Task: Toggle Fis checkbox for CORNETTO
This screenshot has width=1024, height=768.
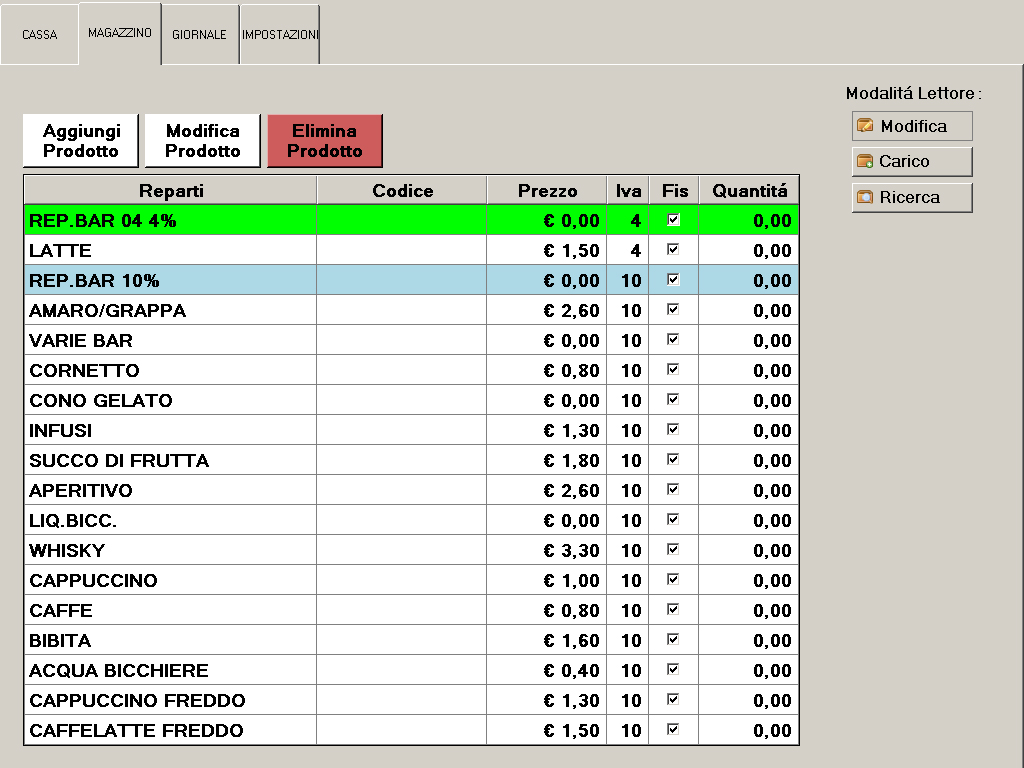Action: pyautogui.click(x=673, y=370)
